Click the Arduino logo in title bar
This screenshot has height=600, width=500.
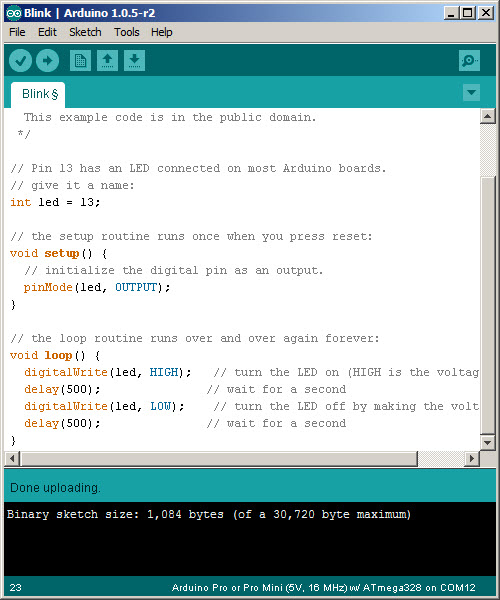[14, 13]
